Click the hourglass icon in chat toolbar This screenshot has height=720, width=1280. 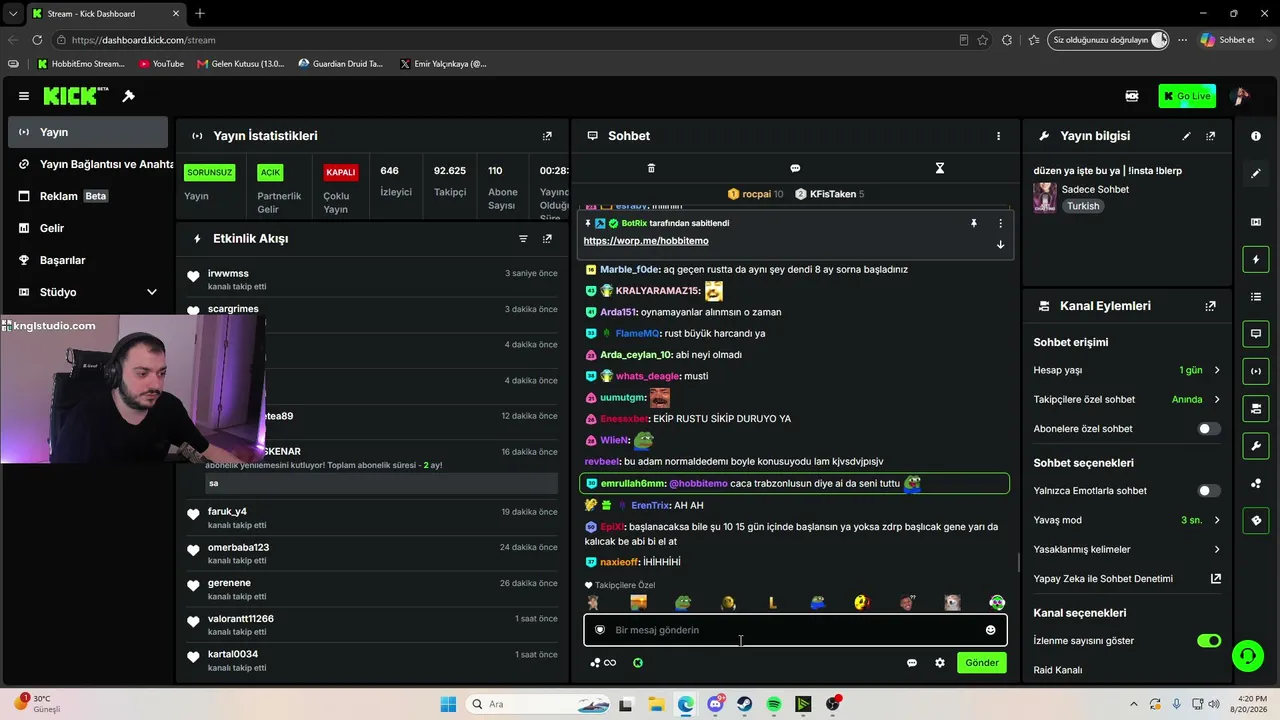pyautogui.click(x=939, y=168)
